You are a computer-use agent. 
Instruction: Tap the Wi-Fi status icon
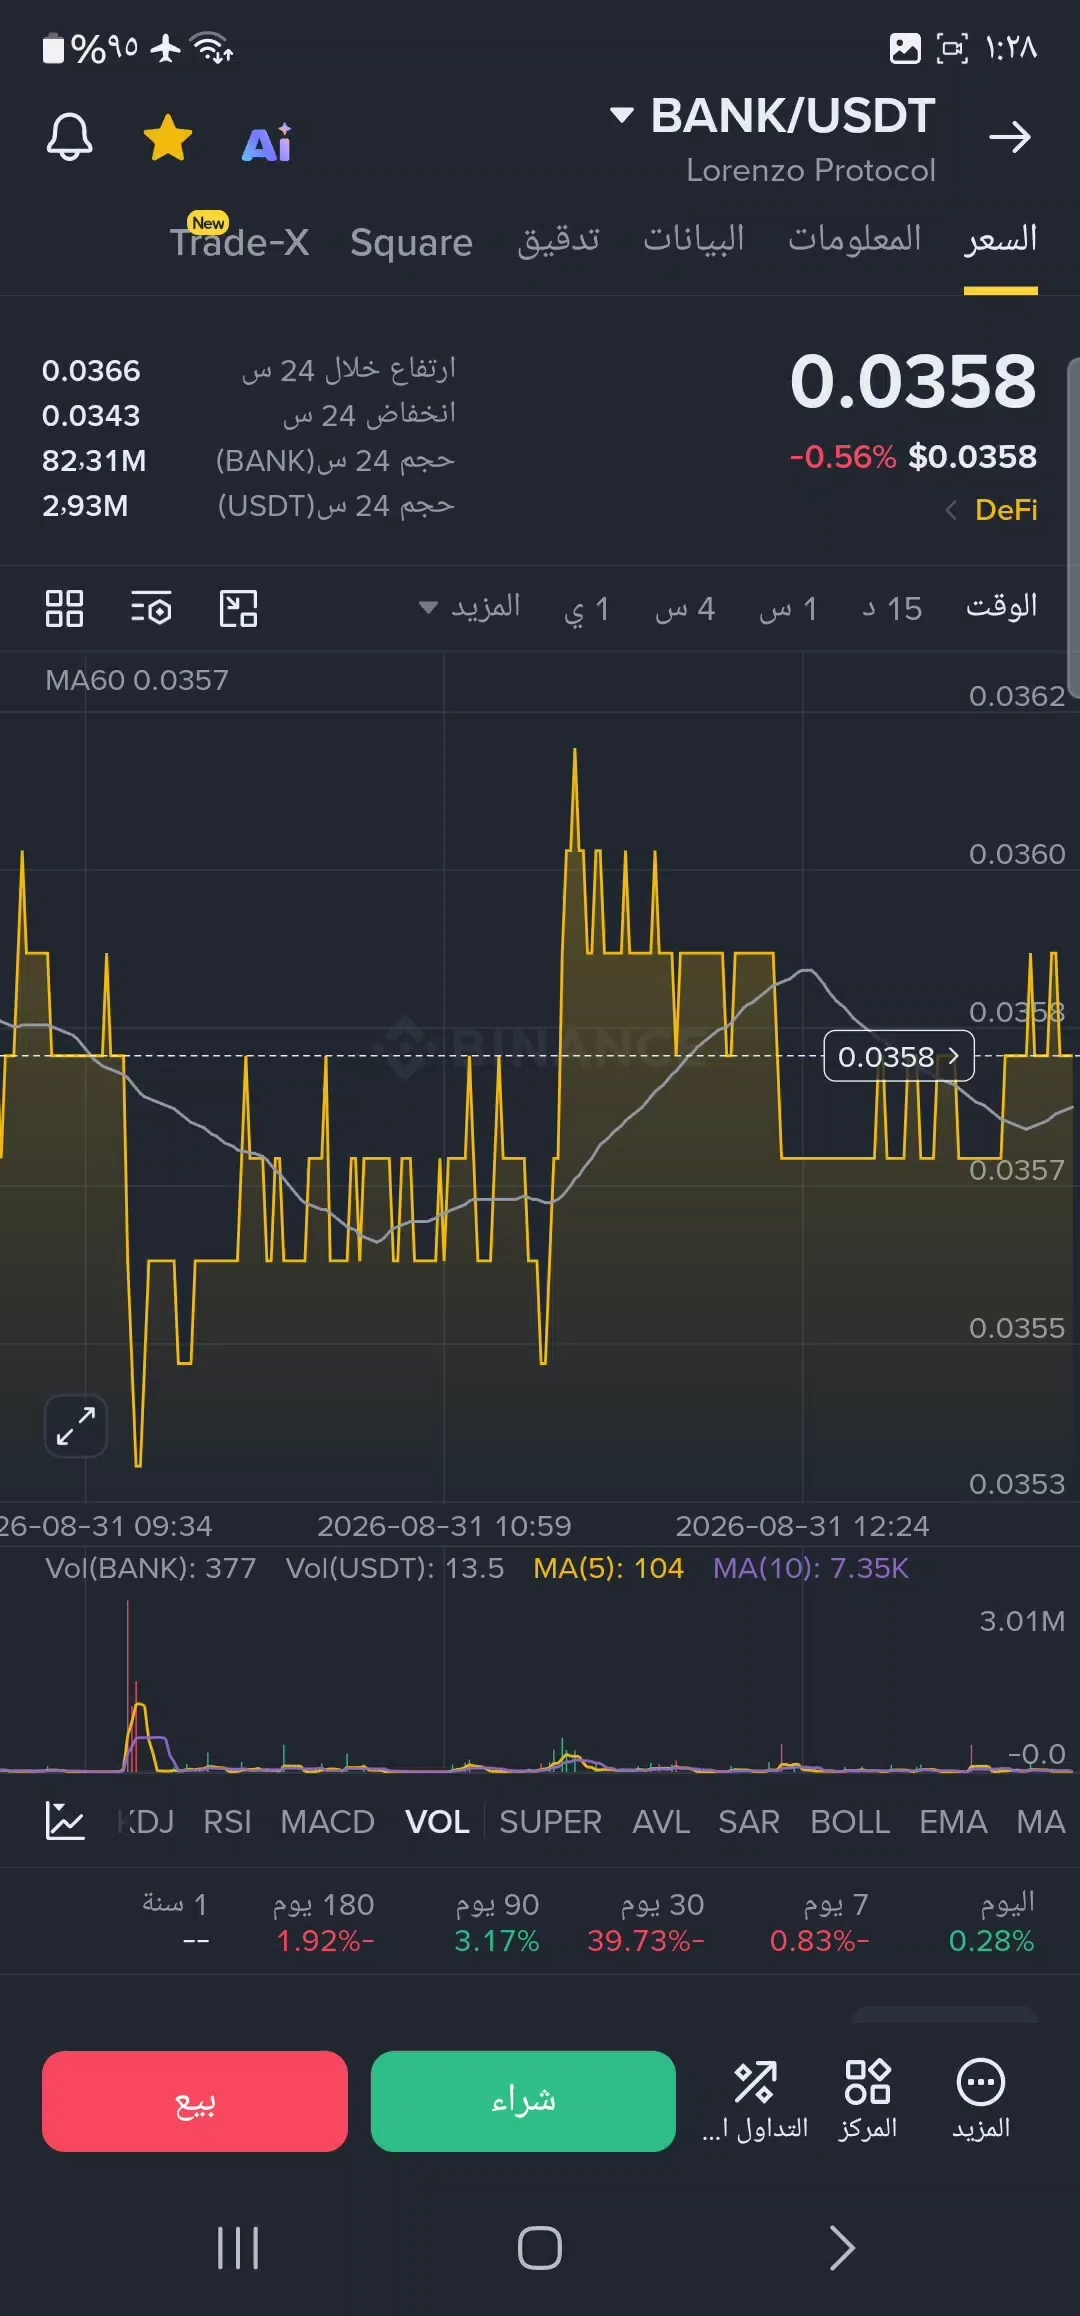(x=212, y=47)
